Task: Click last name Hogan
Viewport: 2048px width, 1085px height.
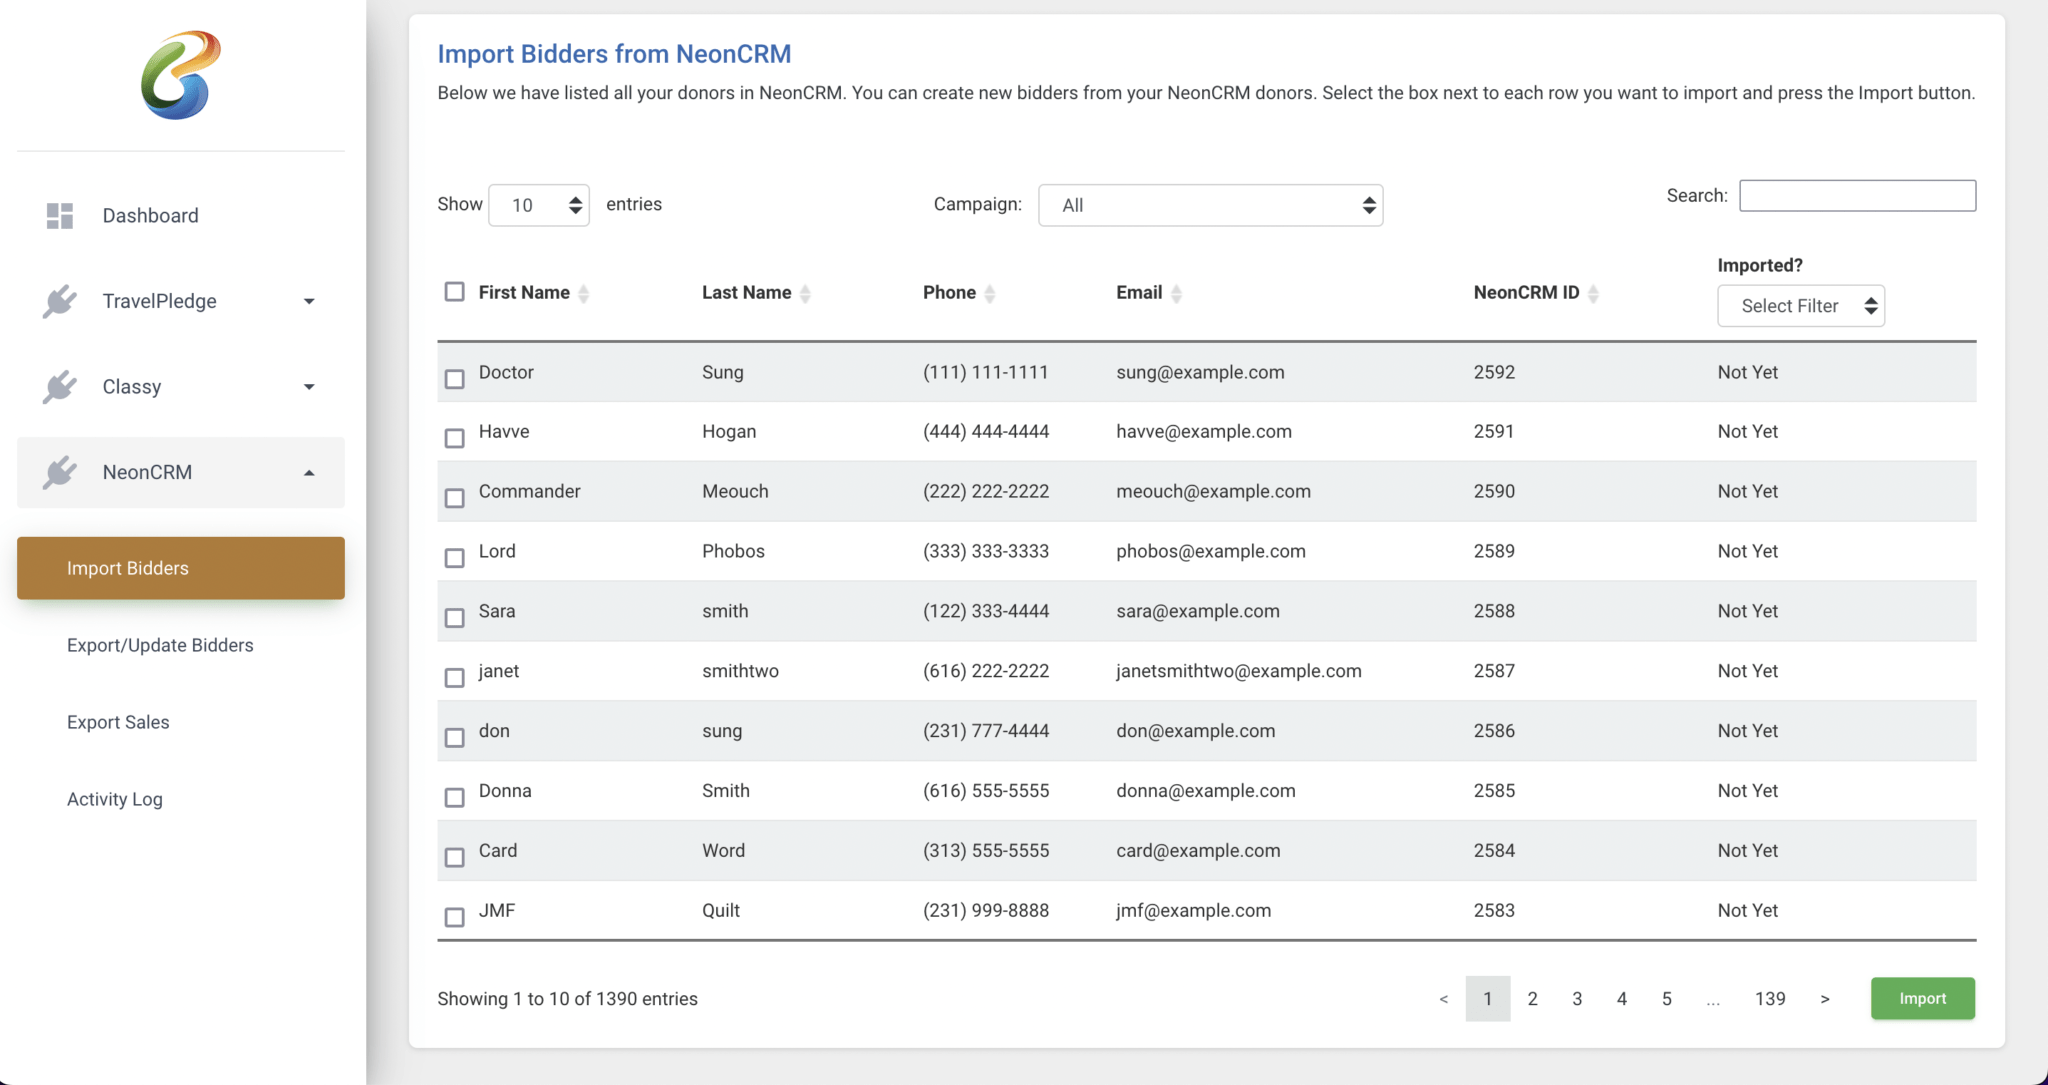Action: (x=729, y=432)
